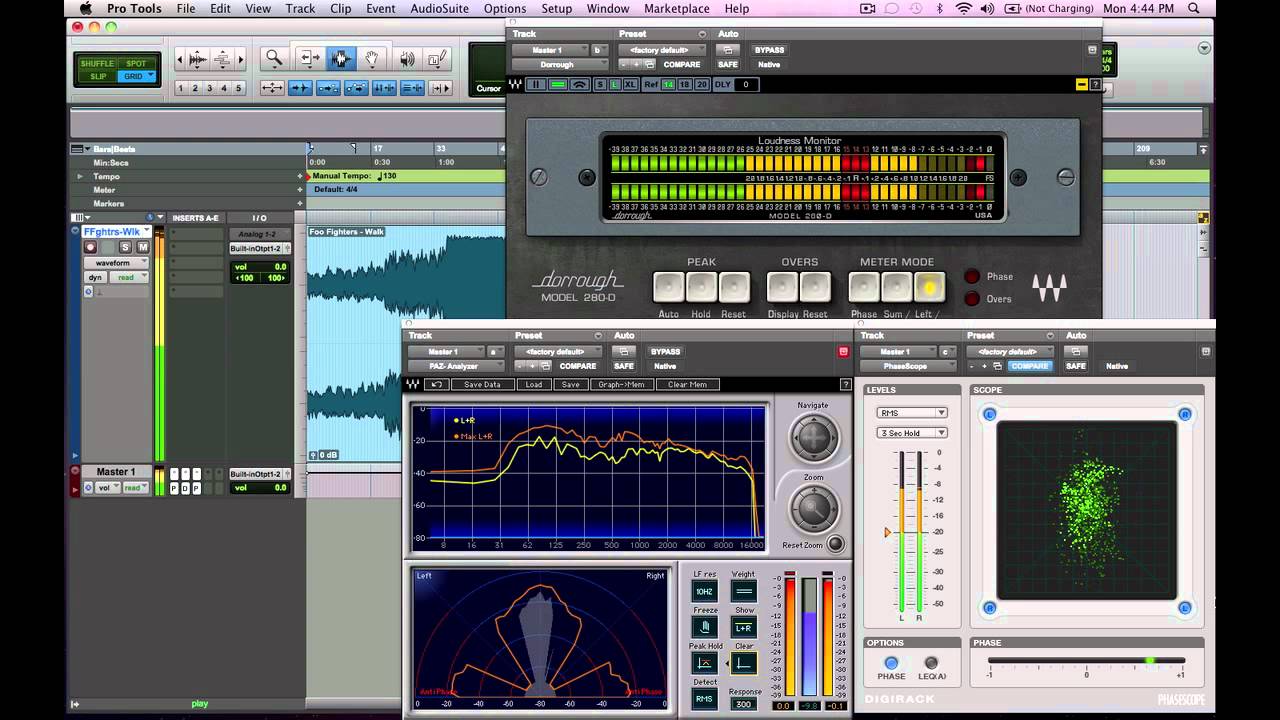Click the PhaseScope phase correlation slider

pyautogui.click(x=1087, y=661)
